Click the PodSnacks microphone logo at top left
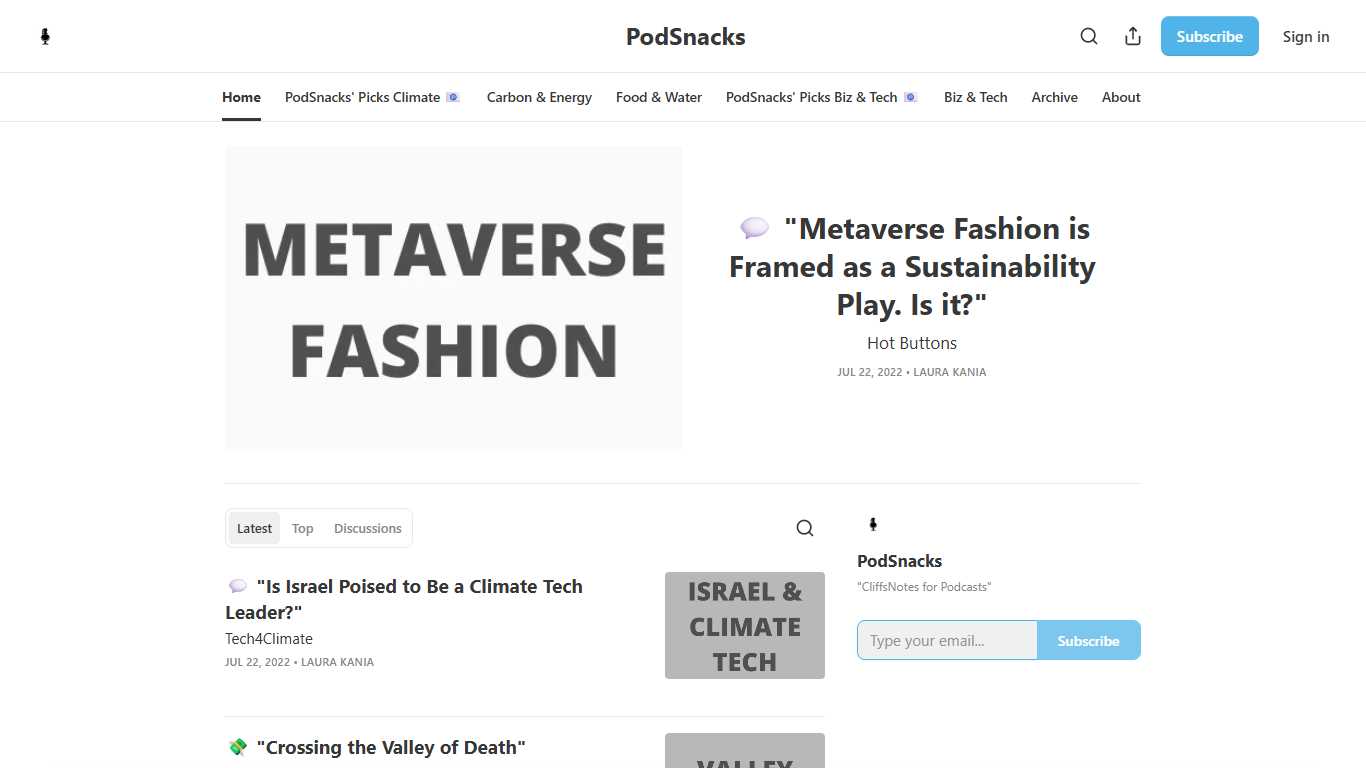The height and width of the screenshot is (768, 1366). (x=45, y=37)
